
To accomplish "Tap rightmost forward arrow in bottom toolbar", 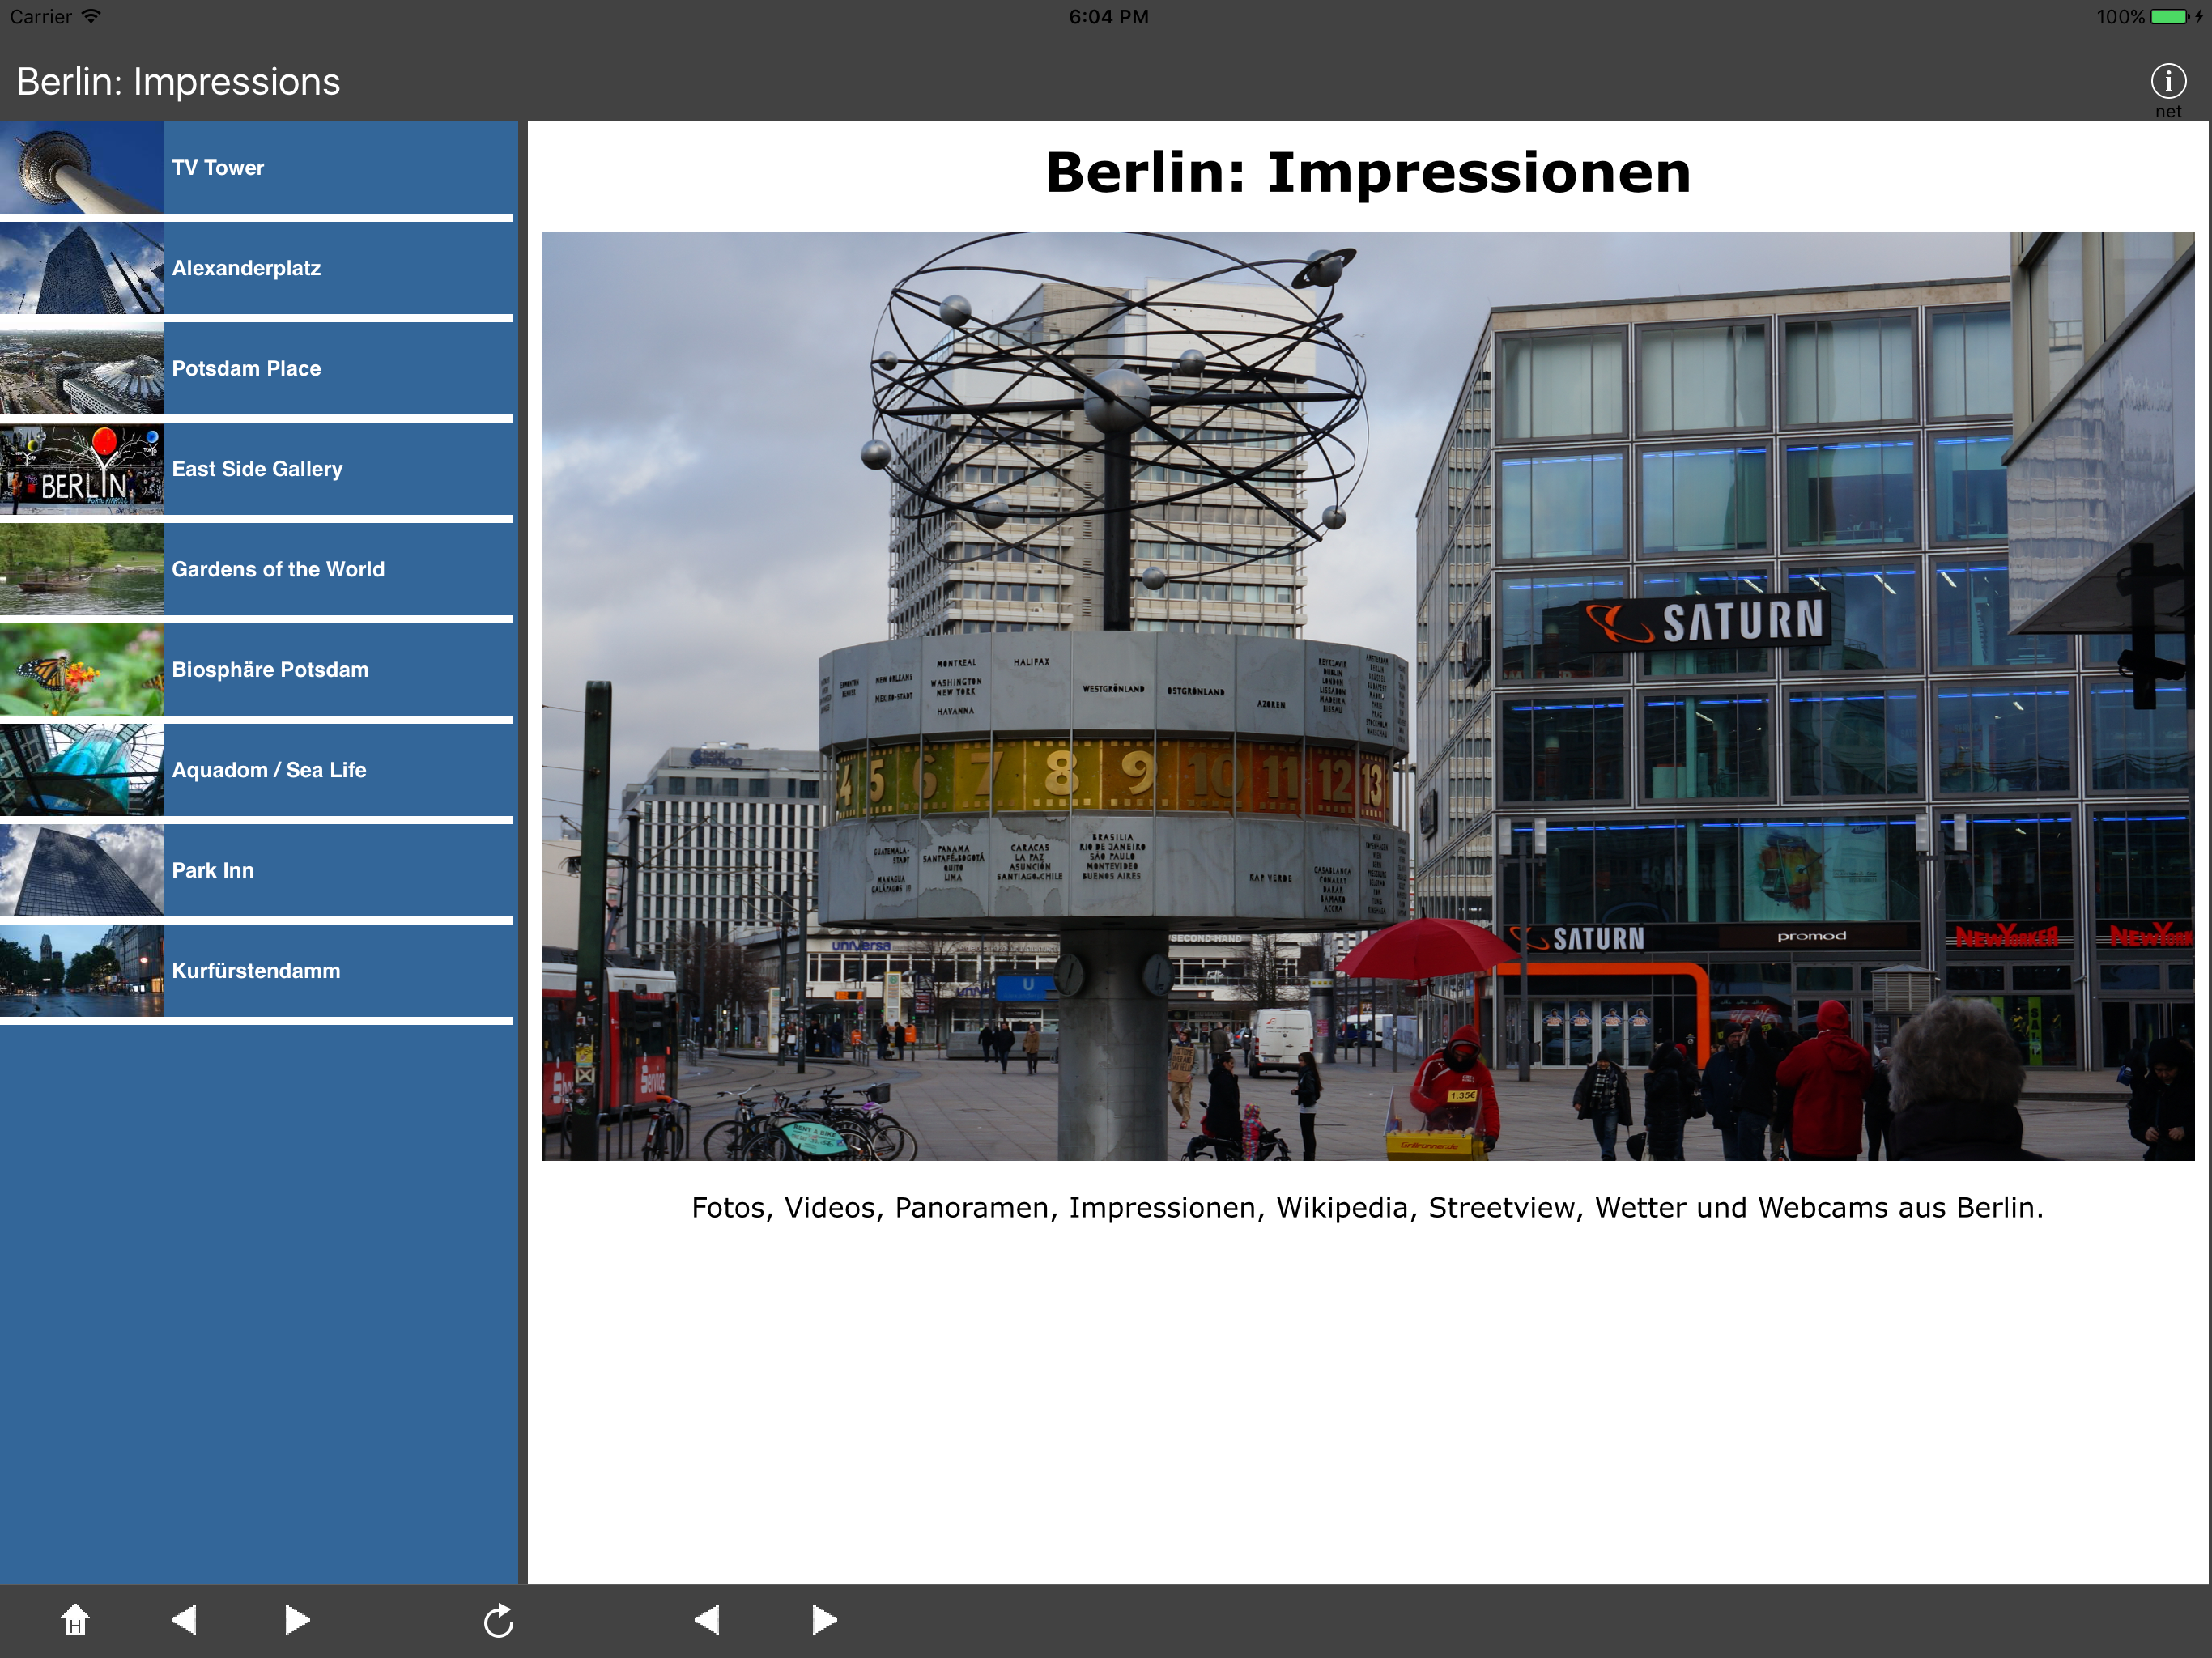I will (x=823, y=1619).
